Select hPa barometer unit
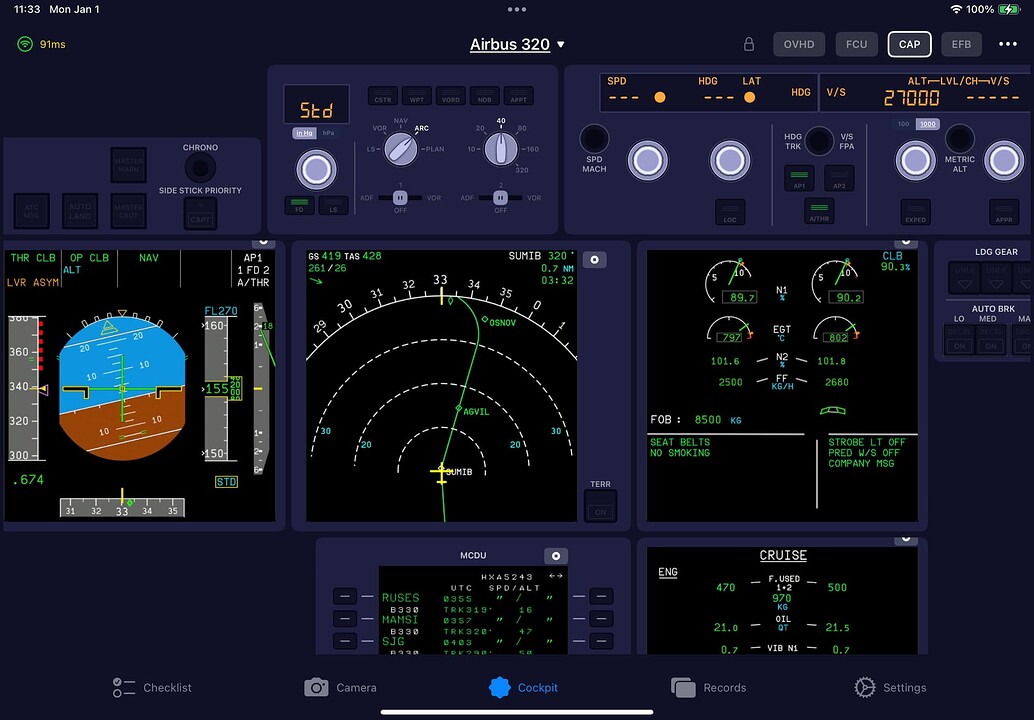 click(x=329, y=133)
